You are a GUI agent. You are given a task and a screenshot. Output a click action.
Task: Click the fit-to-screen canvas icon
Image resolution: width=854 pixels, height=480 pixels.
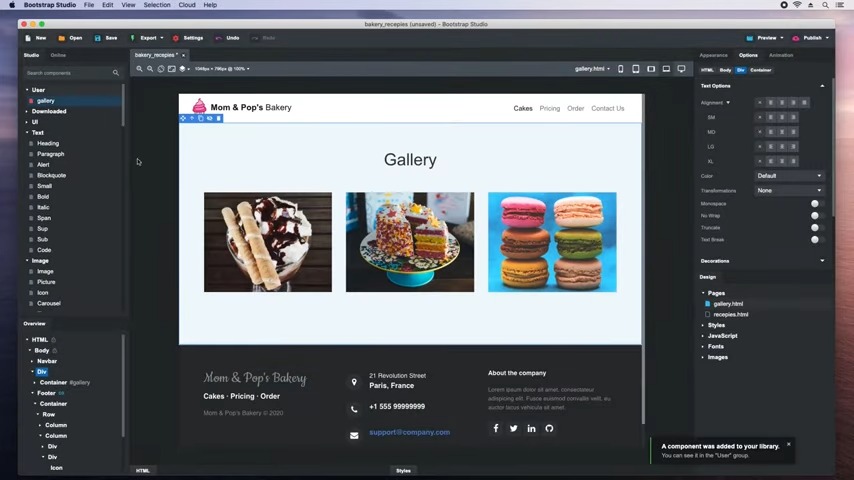coord(172,69)
